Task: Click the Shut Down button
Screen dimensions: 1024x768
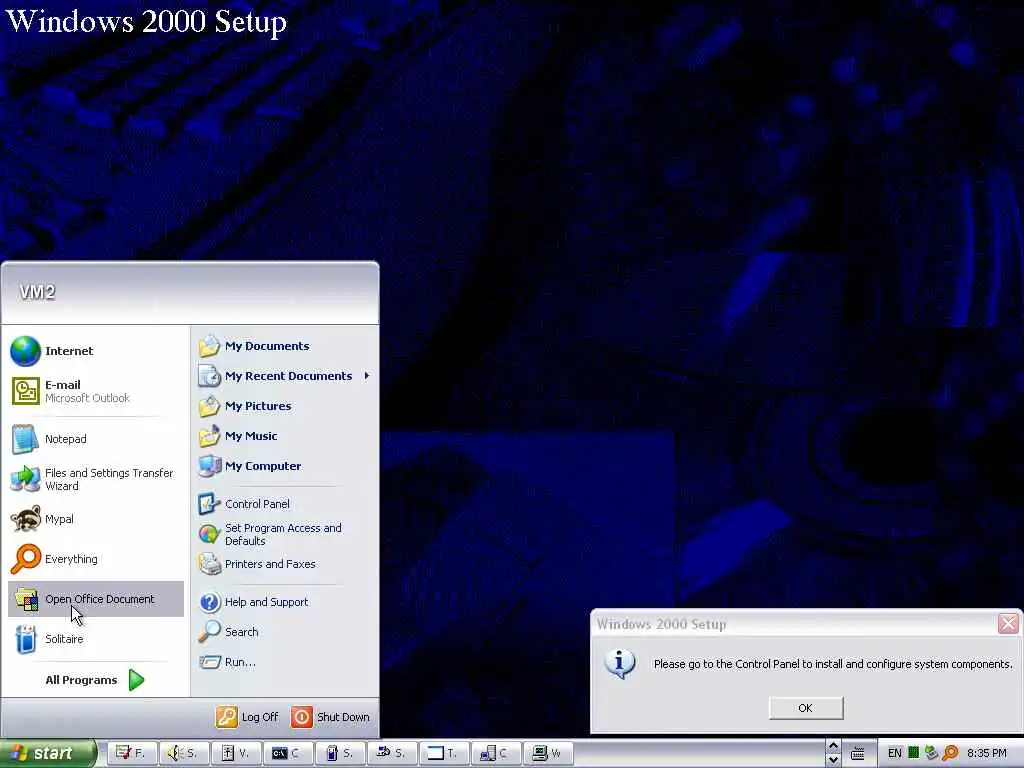Action: 330,717
